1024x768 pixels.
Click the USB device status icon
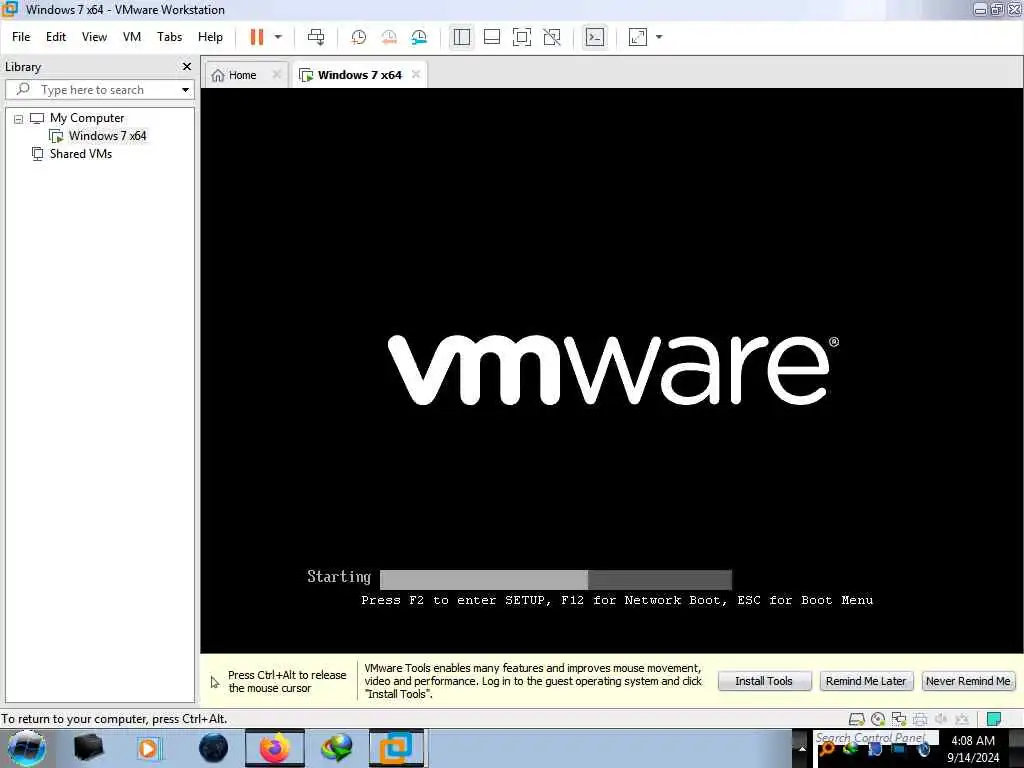pyautogui.click(x=962, y=719)
